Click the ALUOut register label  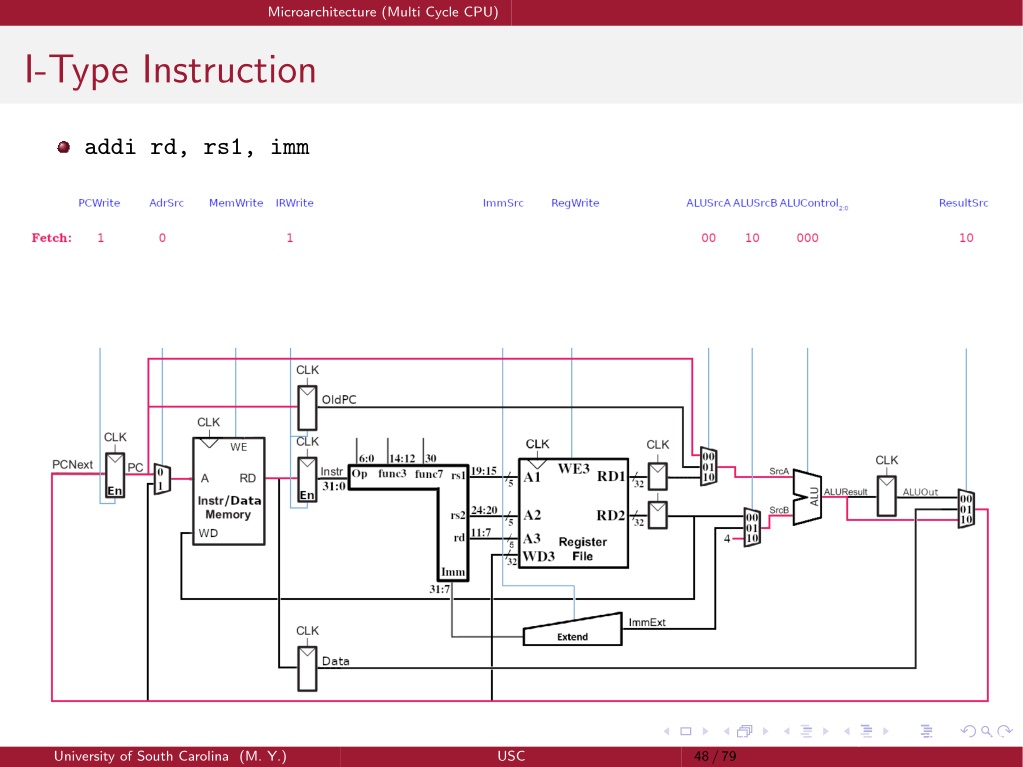920,492
